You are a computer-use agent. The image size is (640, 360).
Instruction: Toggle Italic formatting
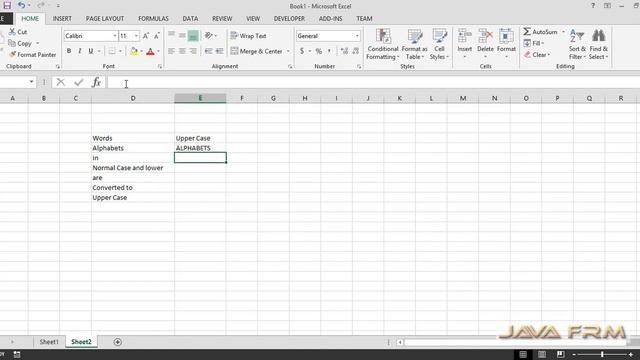tap(80, 51)
